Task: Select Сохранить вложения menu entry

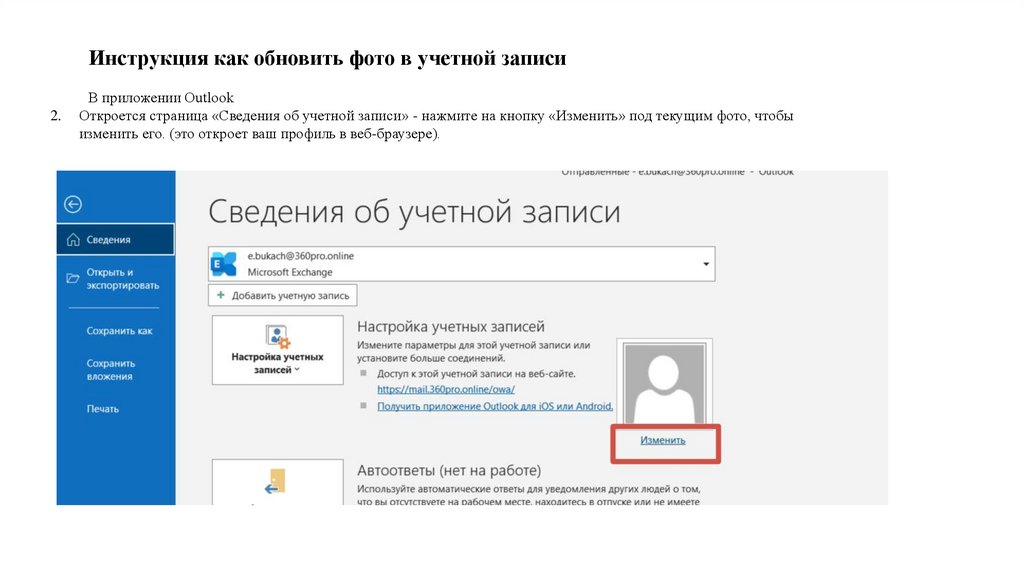Action: 110,370
